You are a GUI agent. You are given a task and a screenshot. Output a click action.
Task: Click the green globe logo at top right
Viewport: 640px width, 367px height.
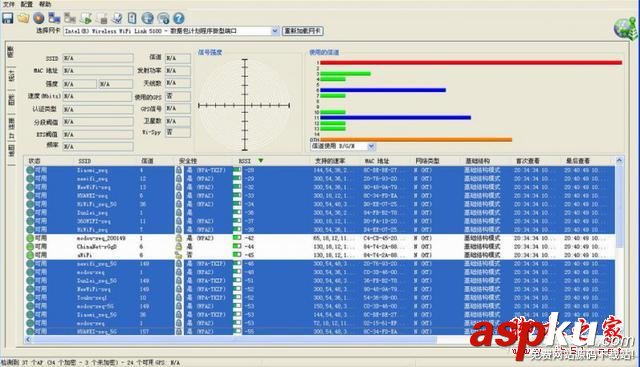tap(625, 29)
